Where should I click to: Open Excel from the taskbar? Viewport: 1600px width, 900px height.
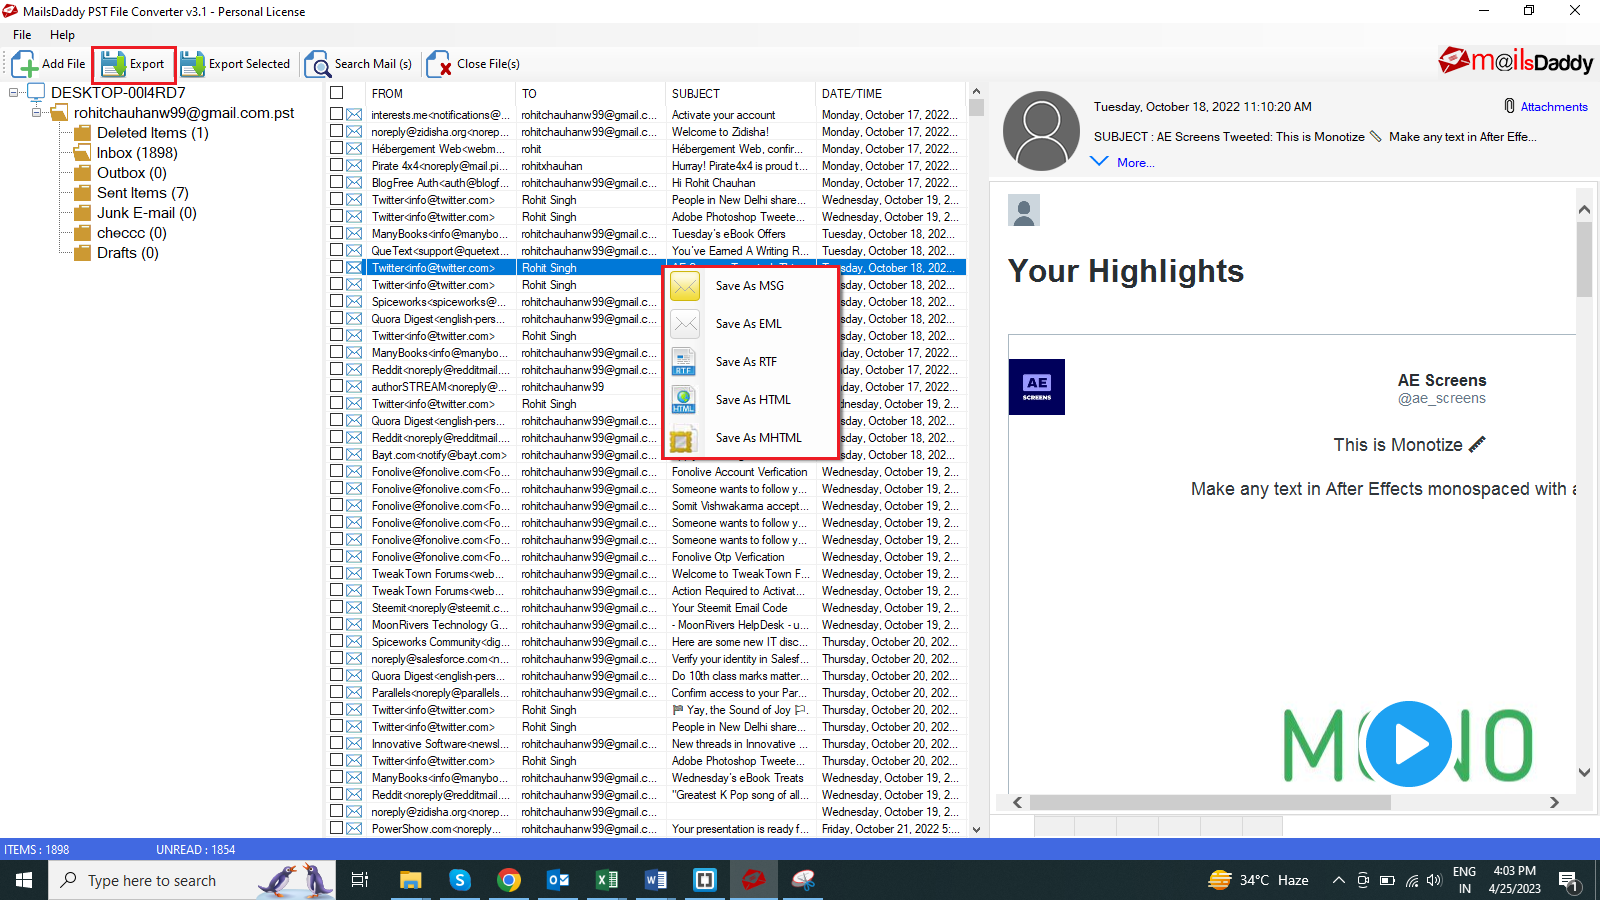[x=607, y=880]
